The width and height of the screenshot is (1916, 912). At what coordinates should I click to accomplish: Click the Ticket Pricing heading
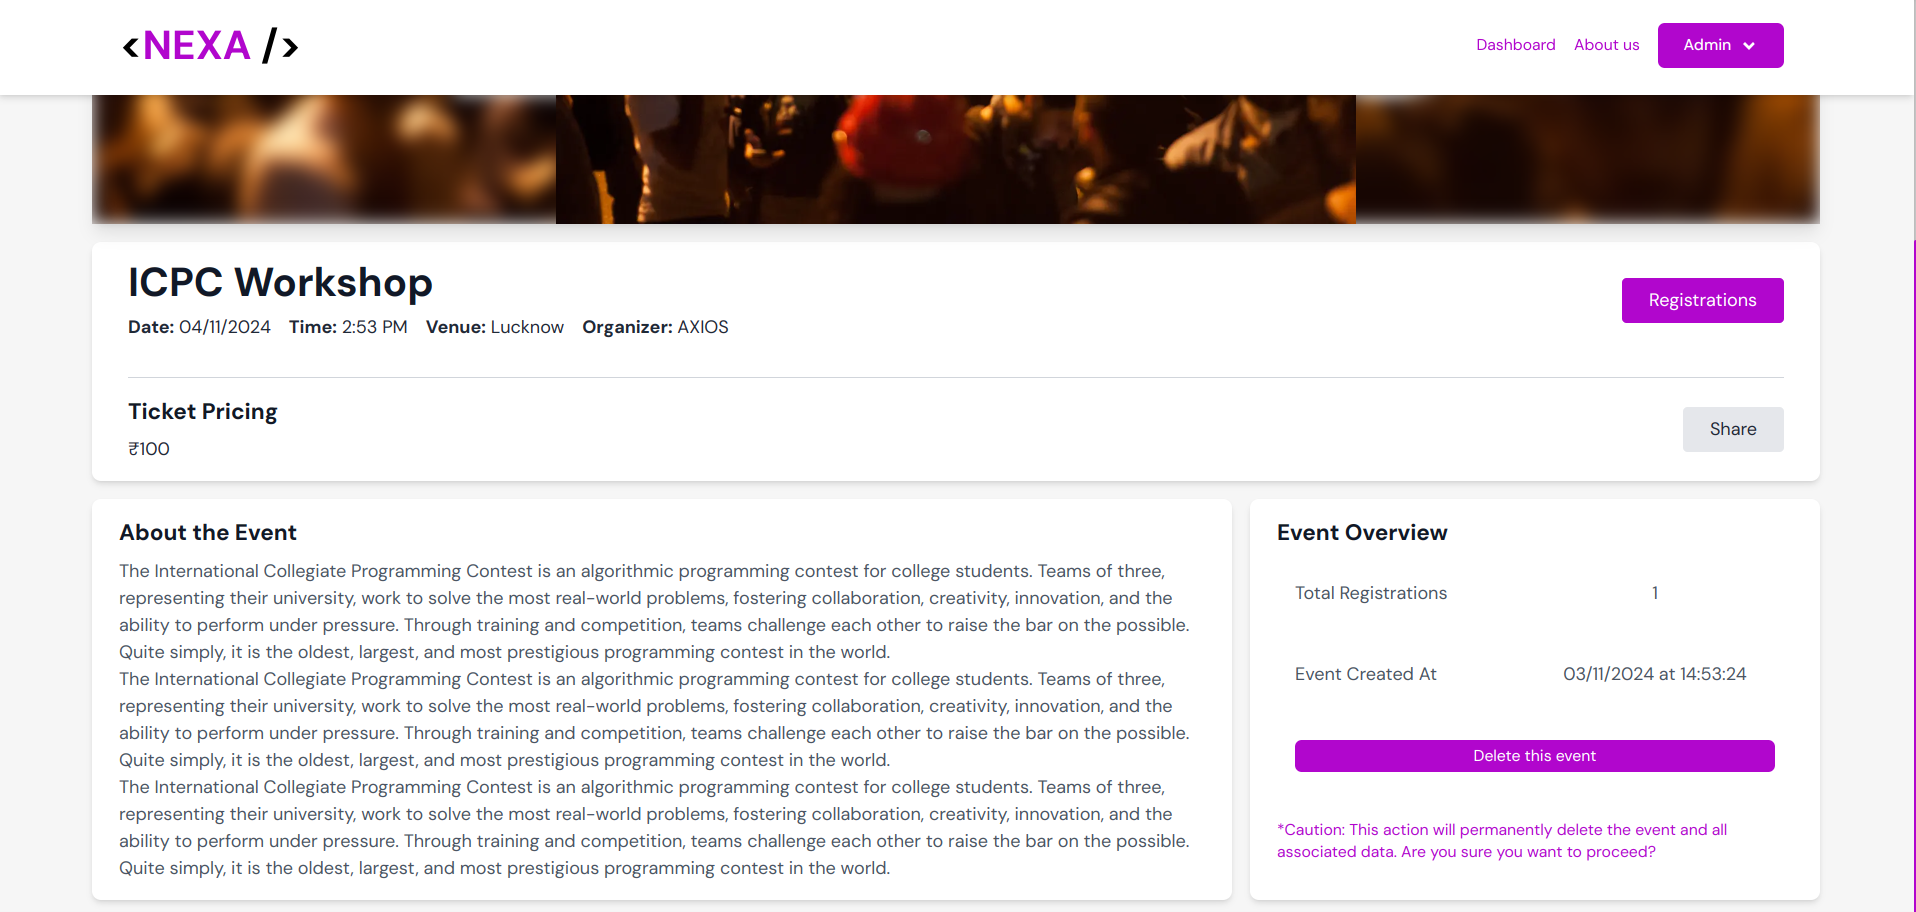(203, 412)
